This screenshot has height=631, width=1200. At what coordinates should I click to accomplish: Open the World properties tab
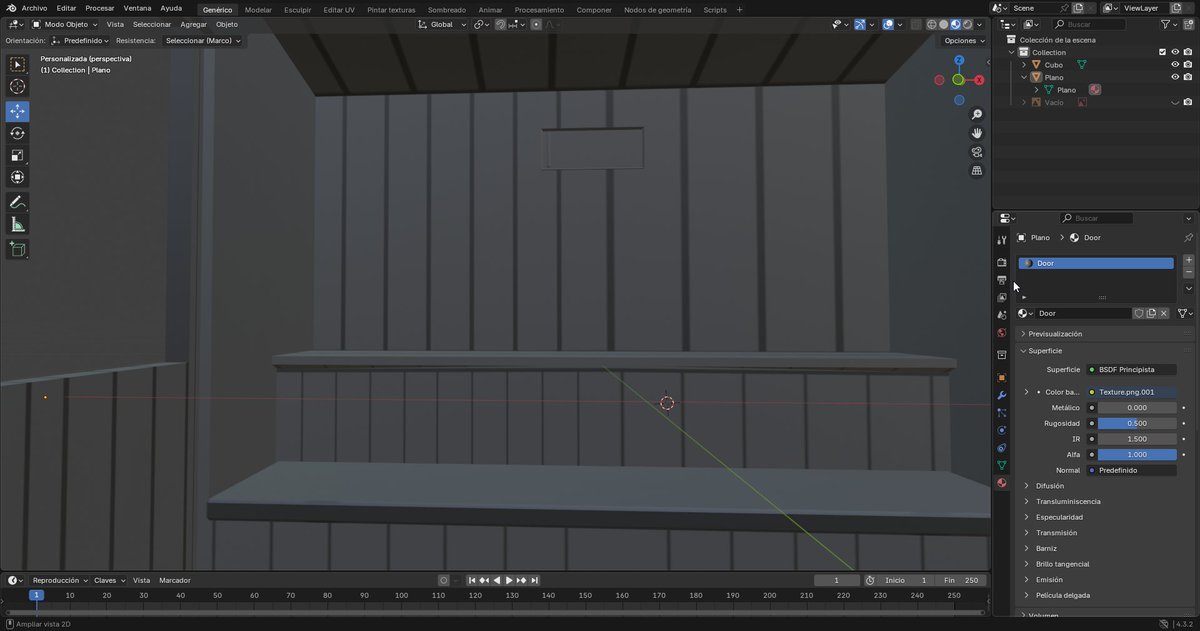(x=1001, y=333)
